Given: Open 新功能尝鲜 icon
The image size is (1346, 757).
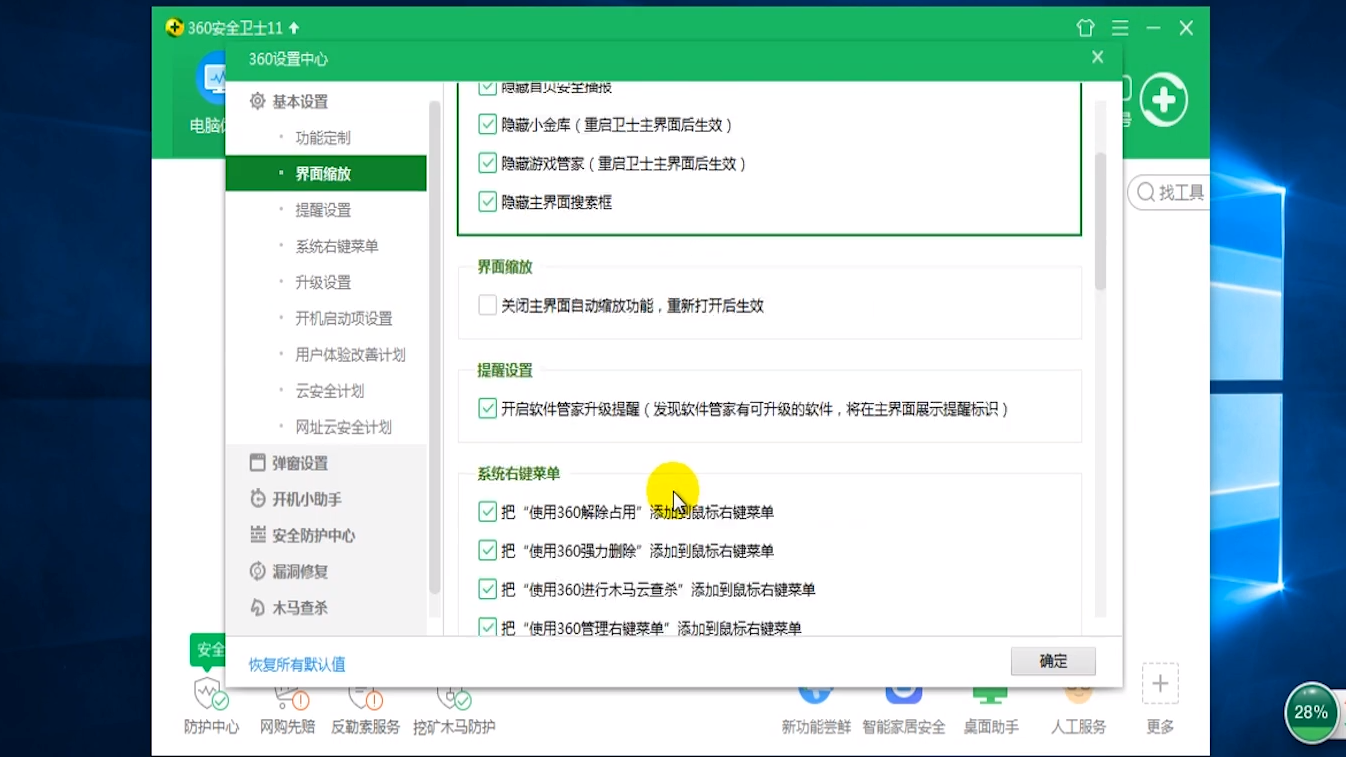Looking at the screenshot, I should click(x=816, y=695).
